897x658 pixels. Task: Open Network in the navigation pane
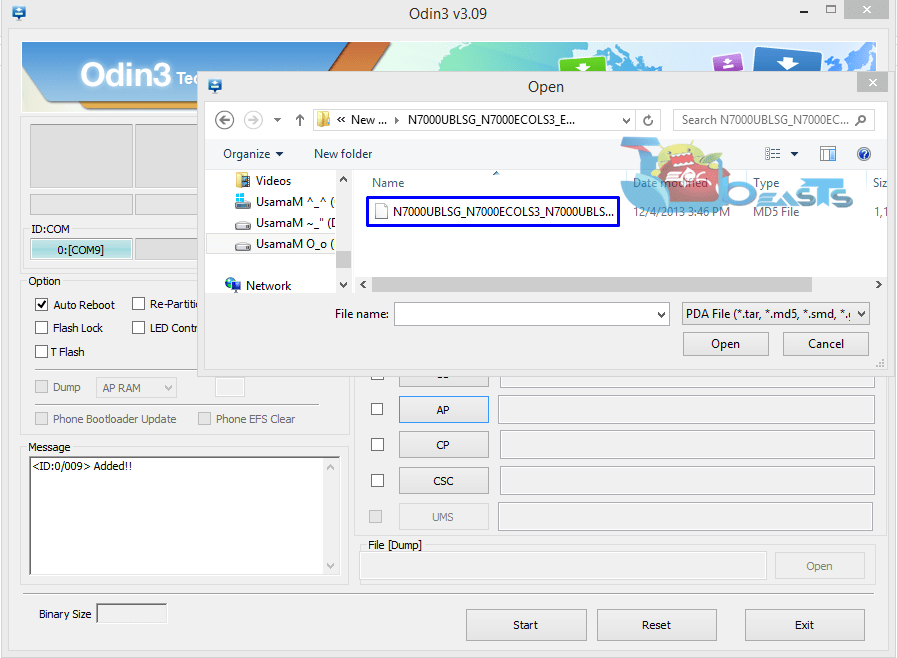point(258,286)
